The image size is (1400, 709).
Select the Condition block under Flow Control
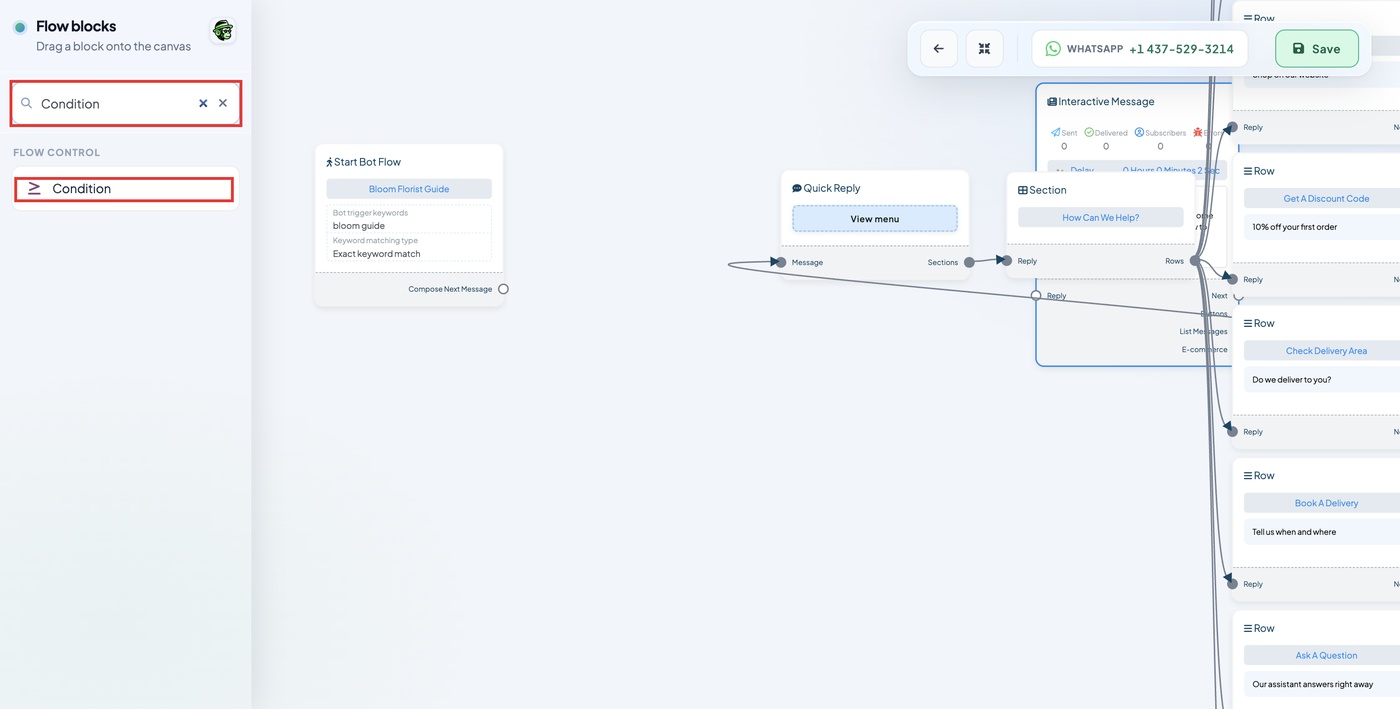(x=124, y=188)
